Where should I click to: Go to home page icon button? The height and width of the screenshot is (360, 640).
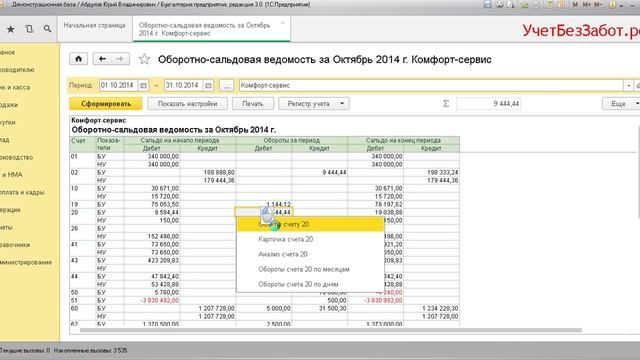(78, 59)
